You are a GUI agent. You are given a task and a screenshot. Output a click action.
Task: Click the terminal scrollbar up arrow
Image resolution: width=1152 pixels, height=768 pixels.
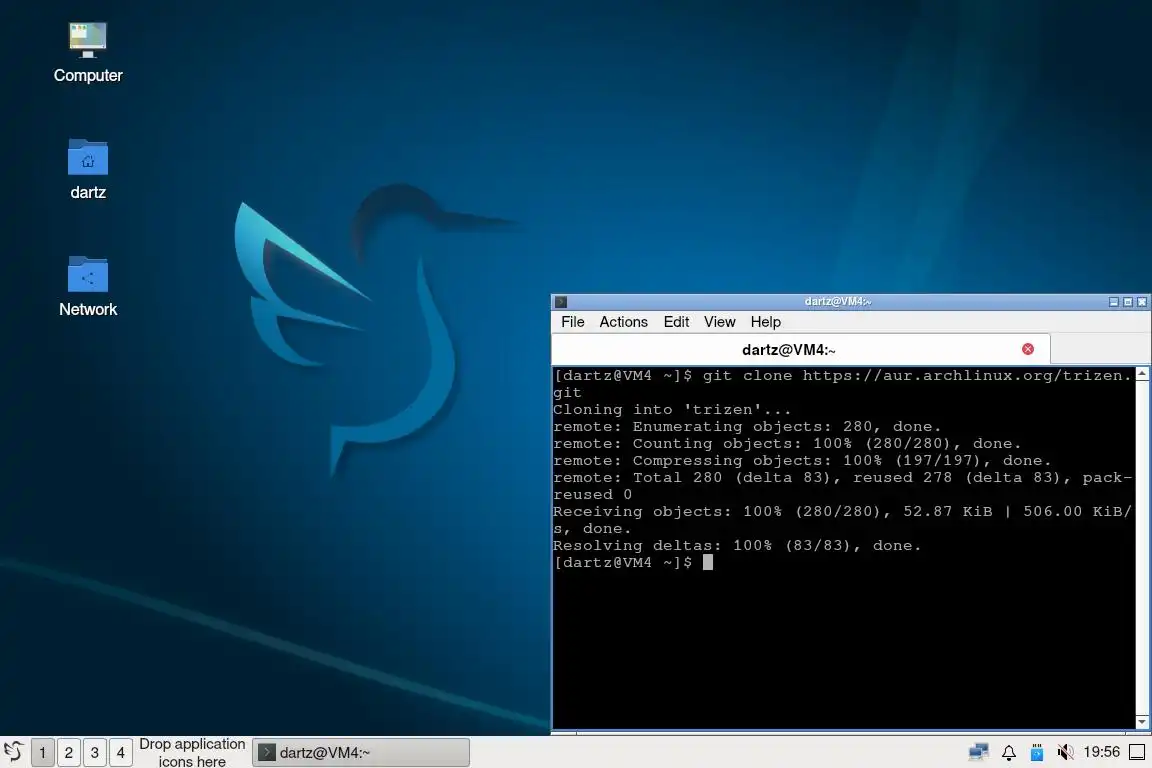(1142, 374)
